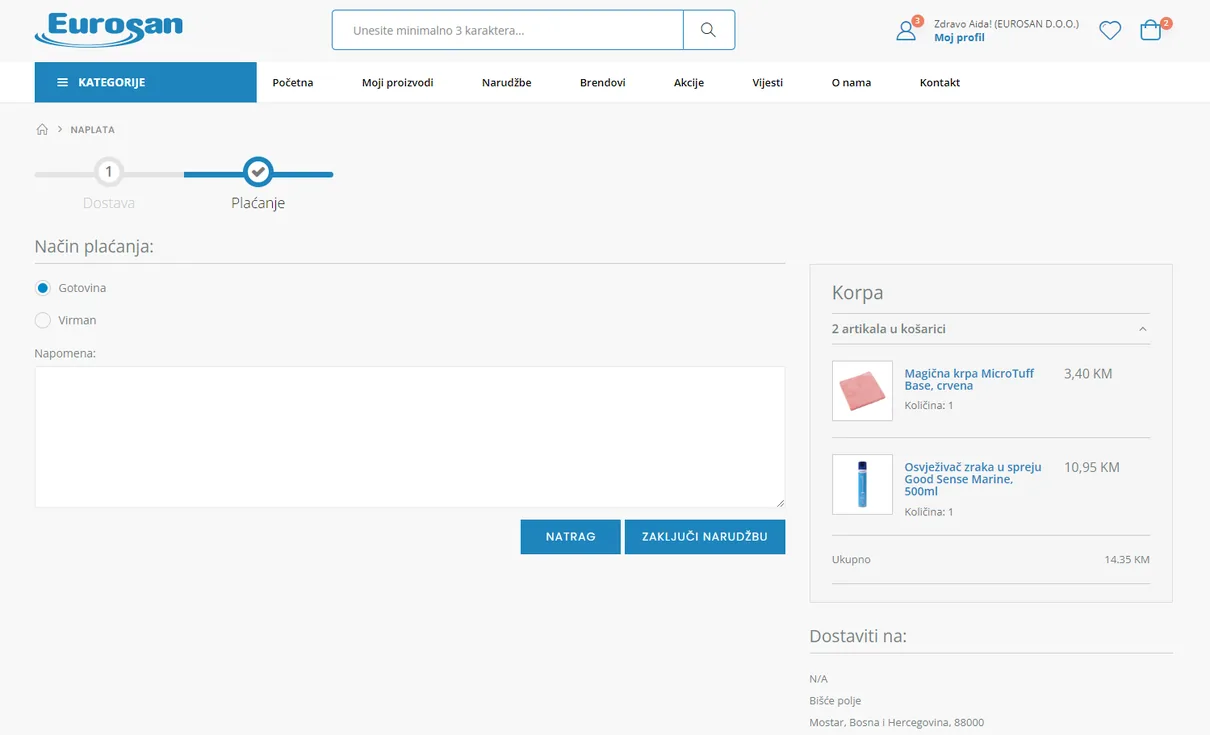Click the Bišće polje address line

click(x=835, y=700)
